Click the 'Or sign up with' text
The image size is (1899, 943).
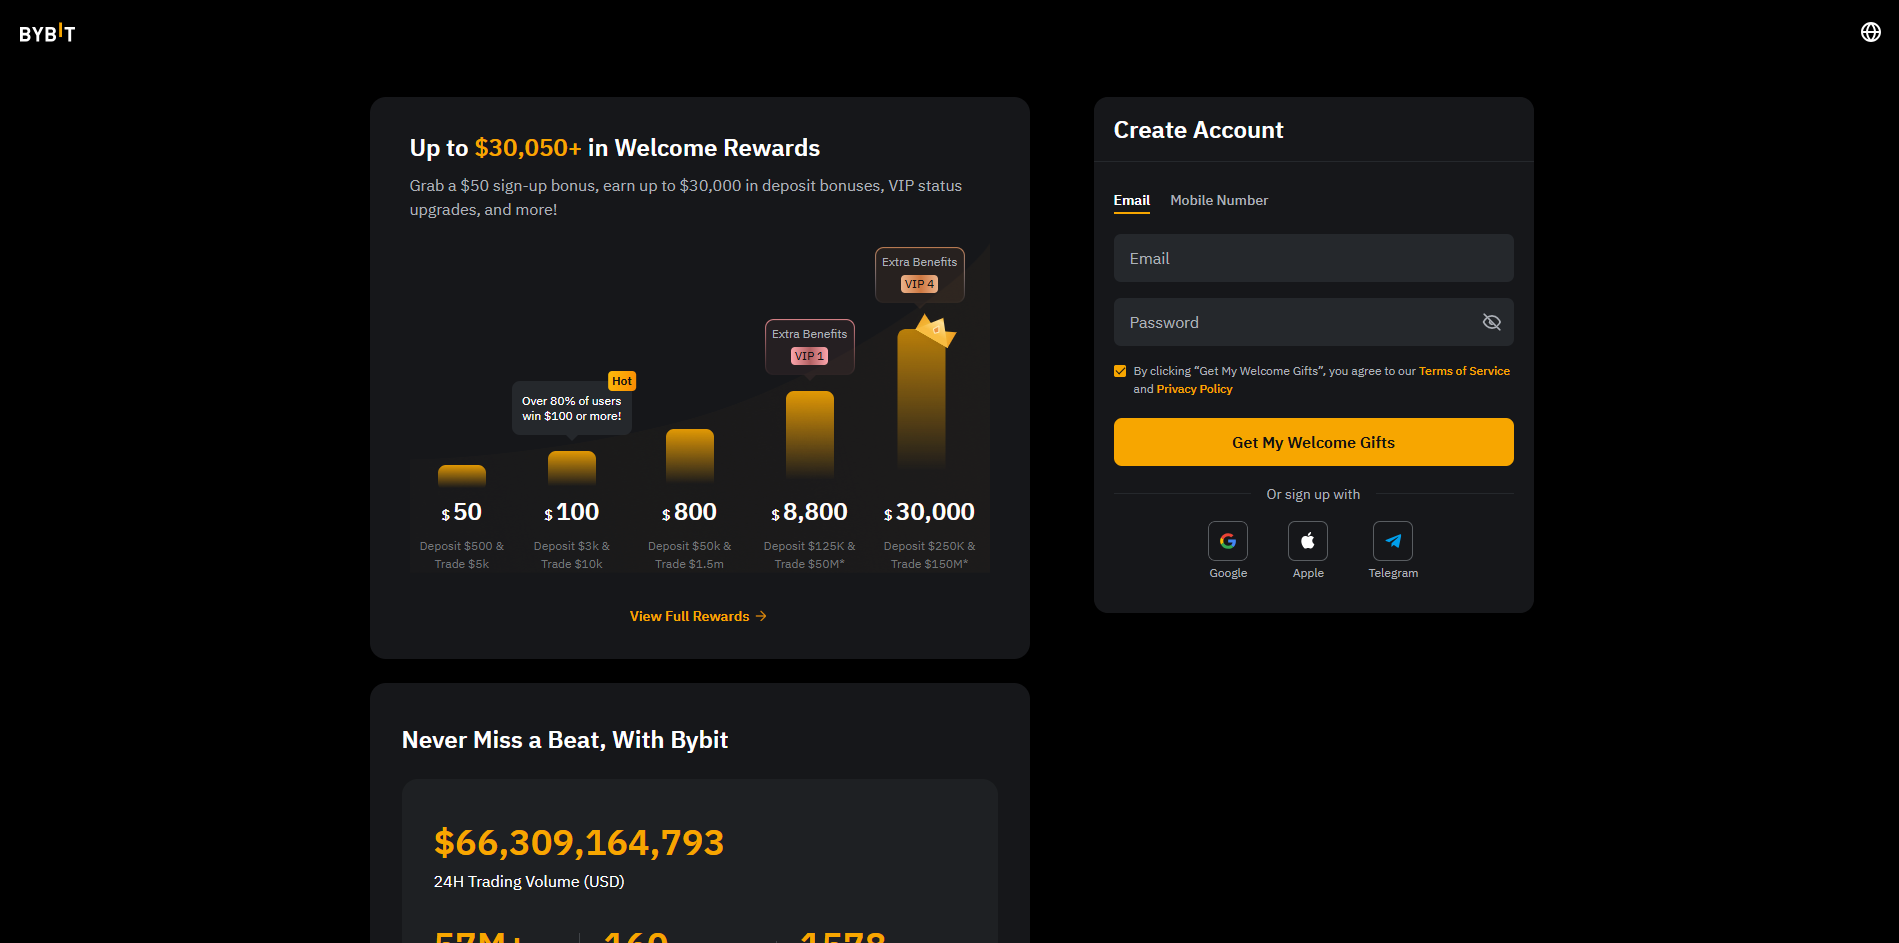(x=1313, y=494)
